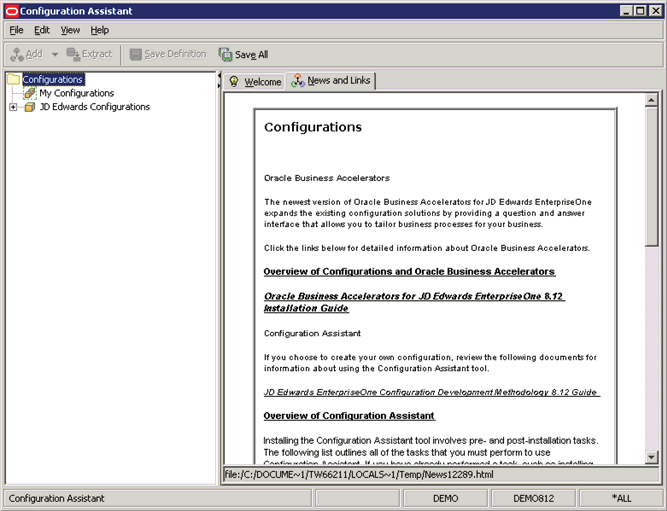Click the Extract toolbar icon

(73, 54)
